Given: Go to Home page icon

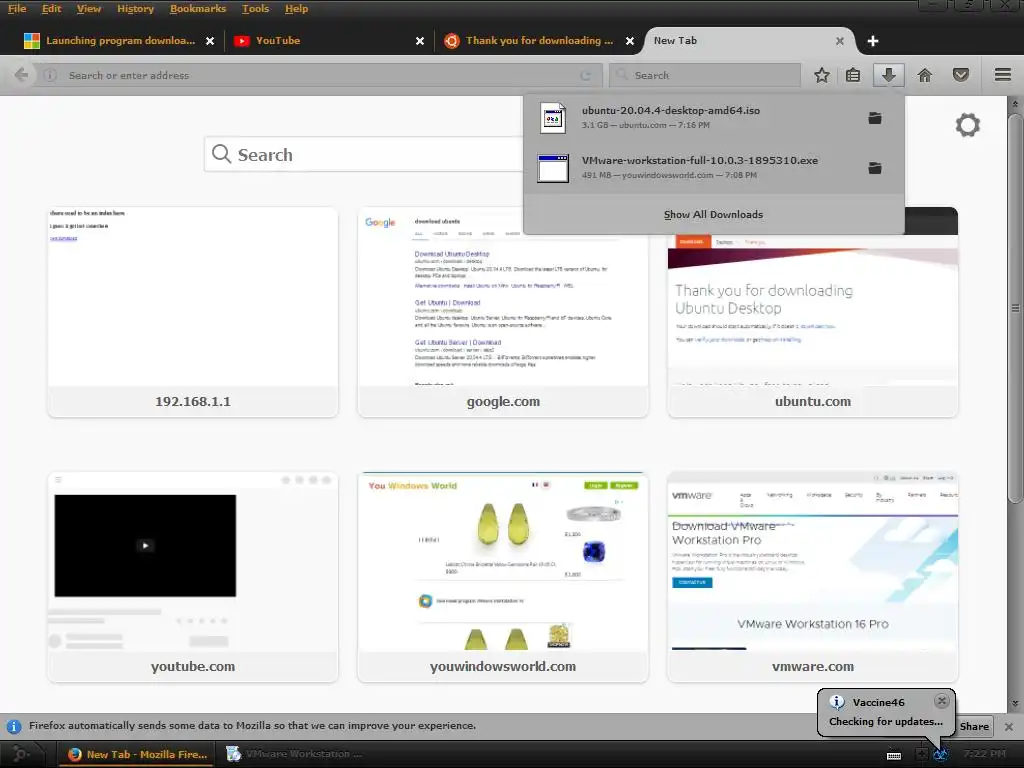Looking at the screenshot, I should click(x=924, y=75).
